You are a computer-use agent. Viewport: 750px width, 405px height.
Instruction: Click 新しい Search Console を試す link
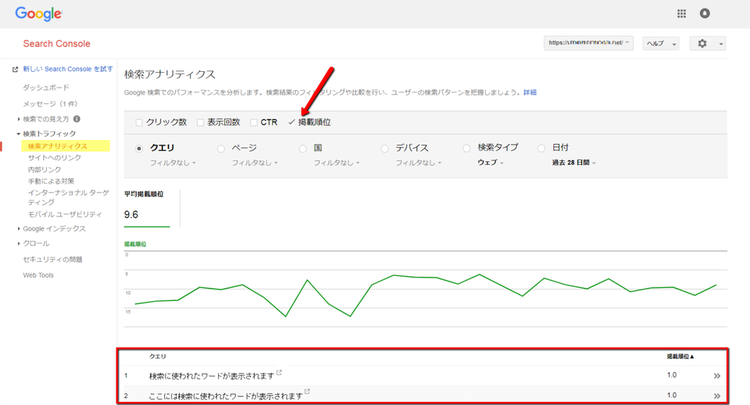pyautogui.click(x=67, y=69)
